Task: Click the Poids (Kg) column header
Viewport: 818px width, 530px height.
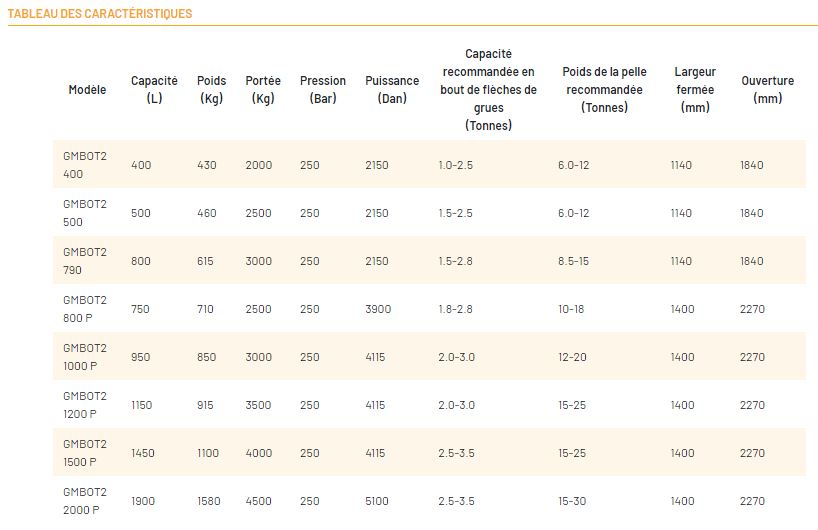Action: [211, 90]
